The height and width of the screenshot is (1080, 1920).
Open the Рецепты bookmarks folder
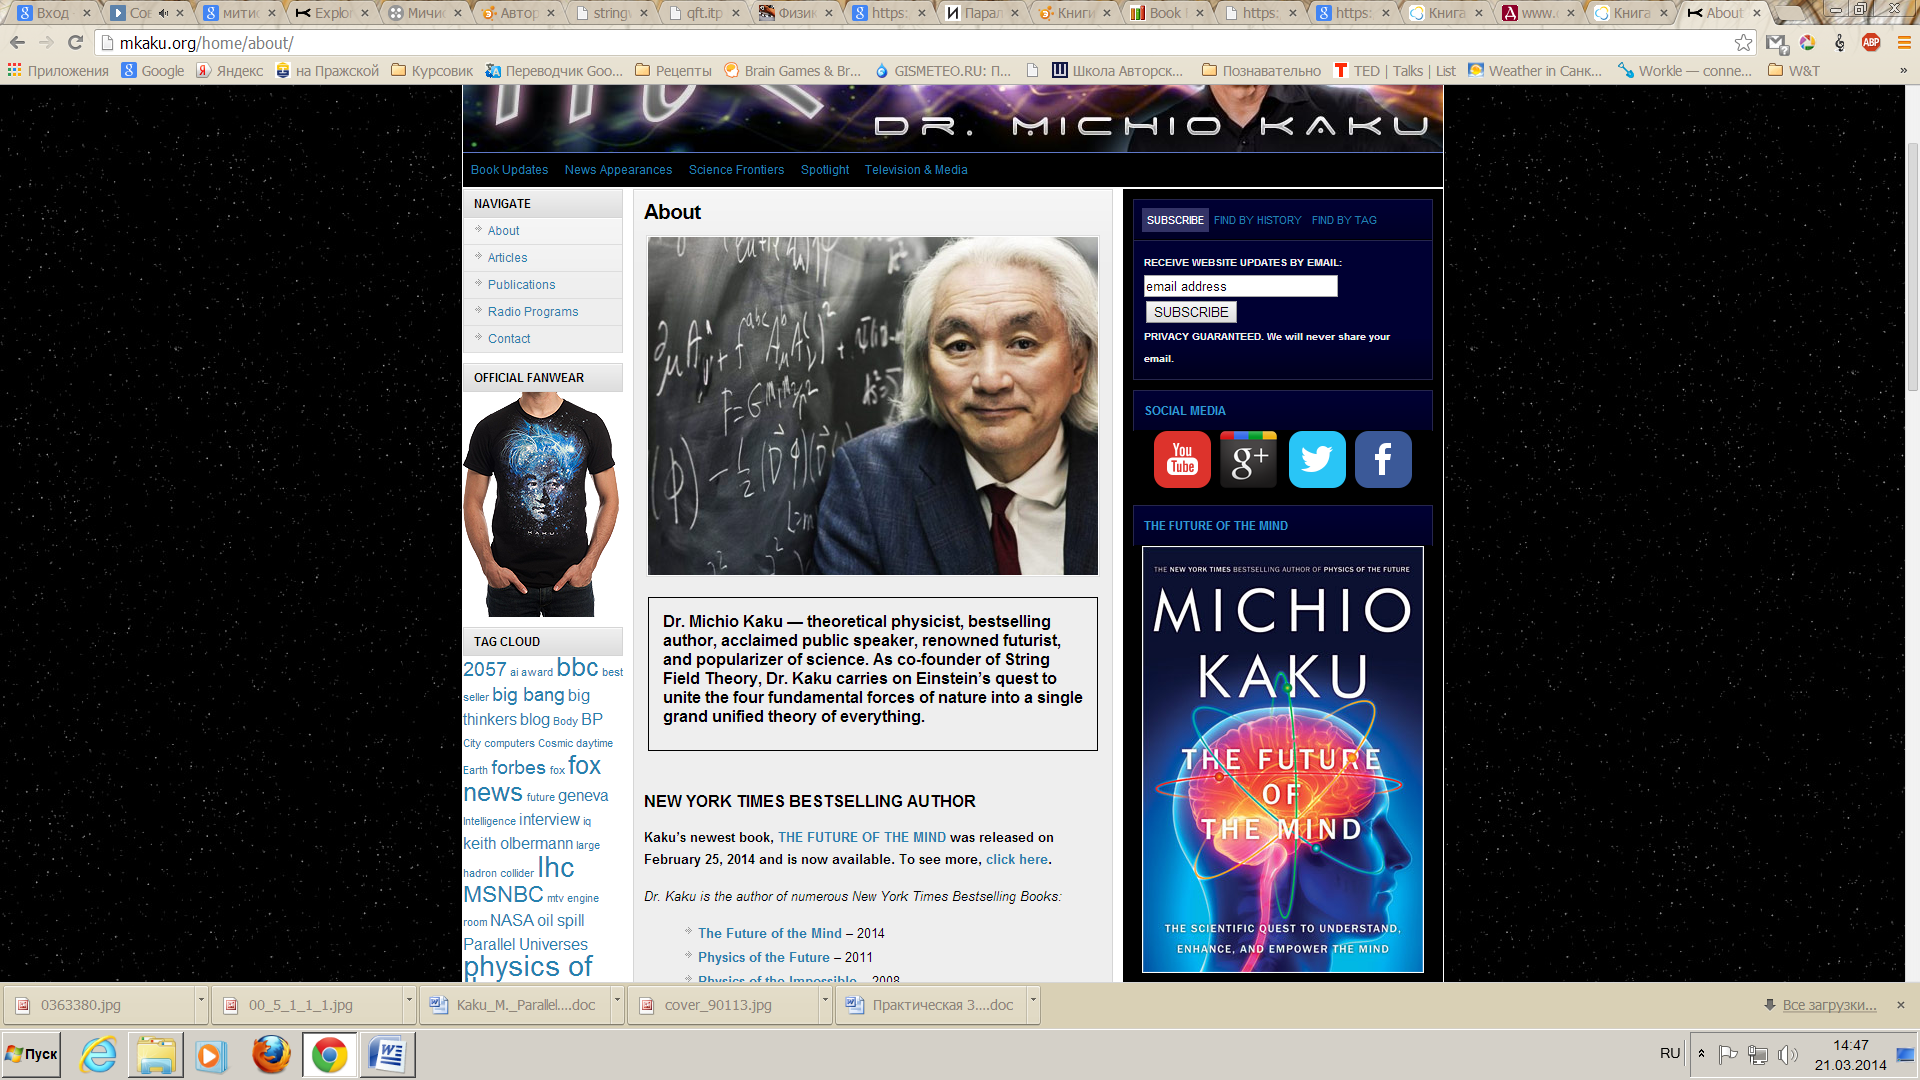673,71
